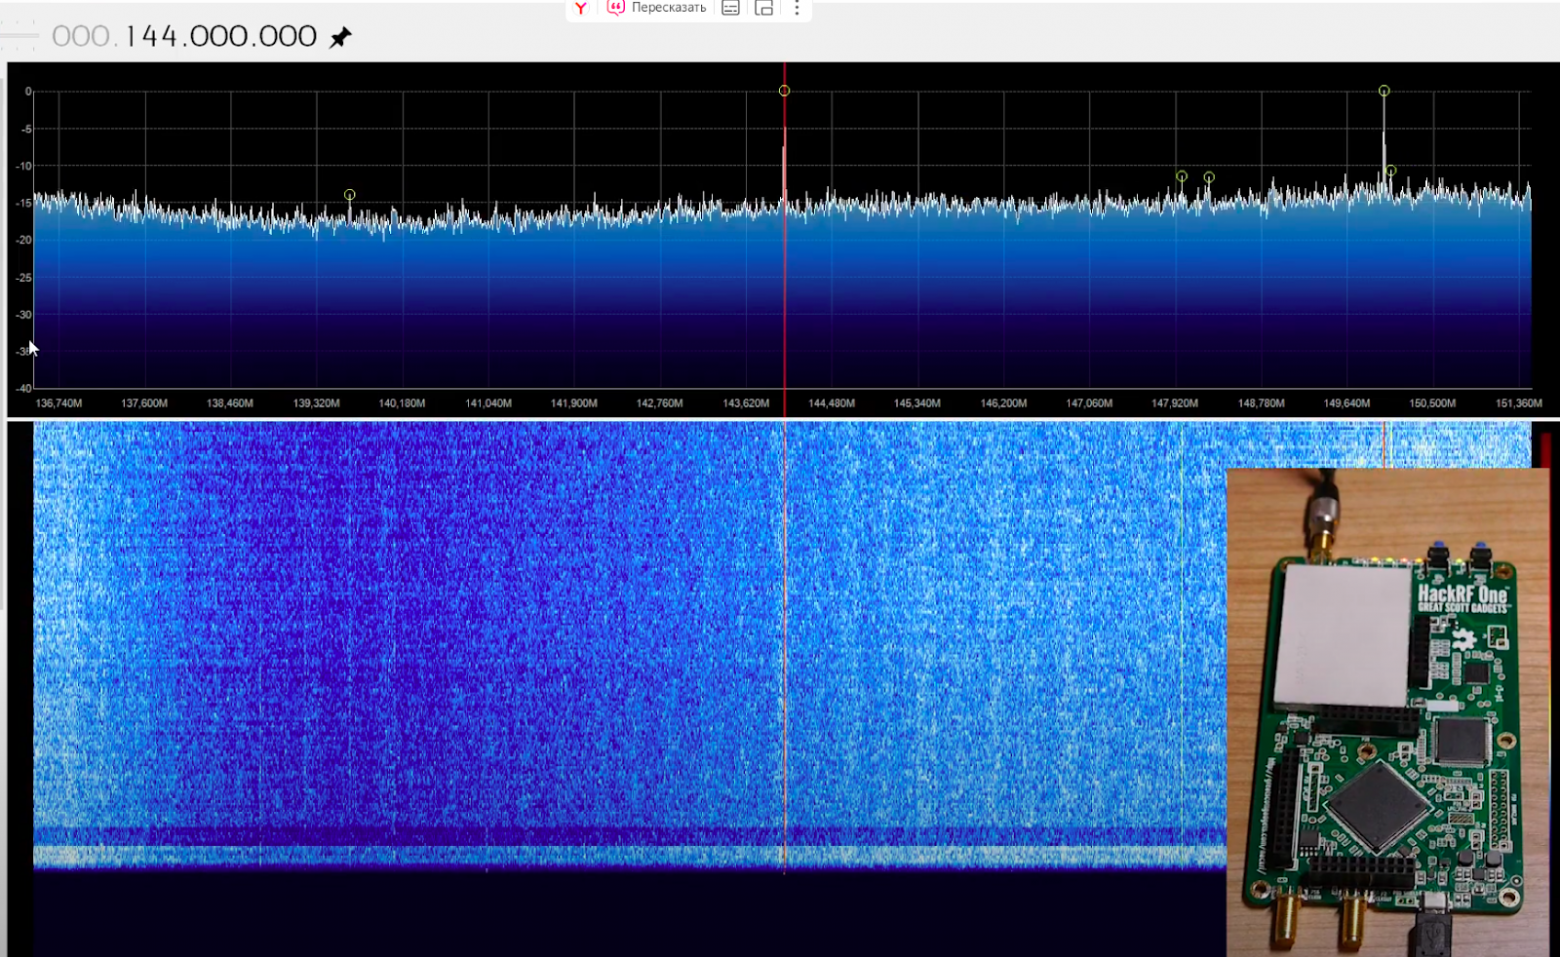Click the HackRF One board photo thumbnail
The height and width of the screenshot is (957, 1560).
[x=1388, y=712]
